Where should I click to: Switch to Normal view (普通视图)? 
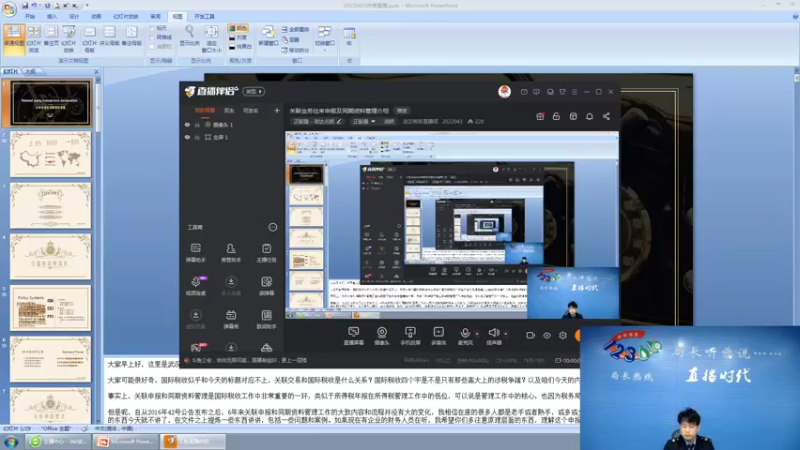(14, 38)
